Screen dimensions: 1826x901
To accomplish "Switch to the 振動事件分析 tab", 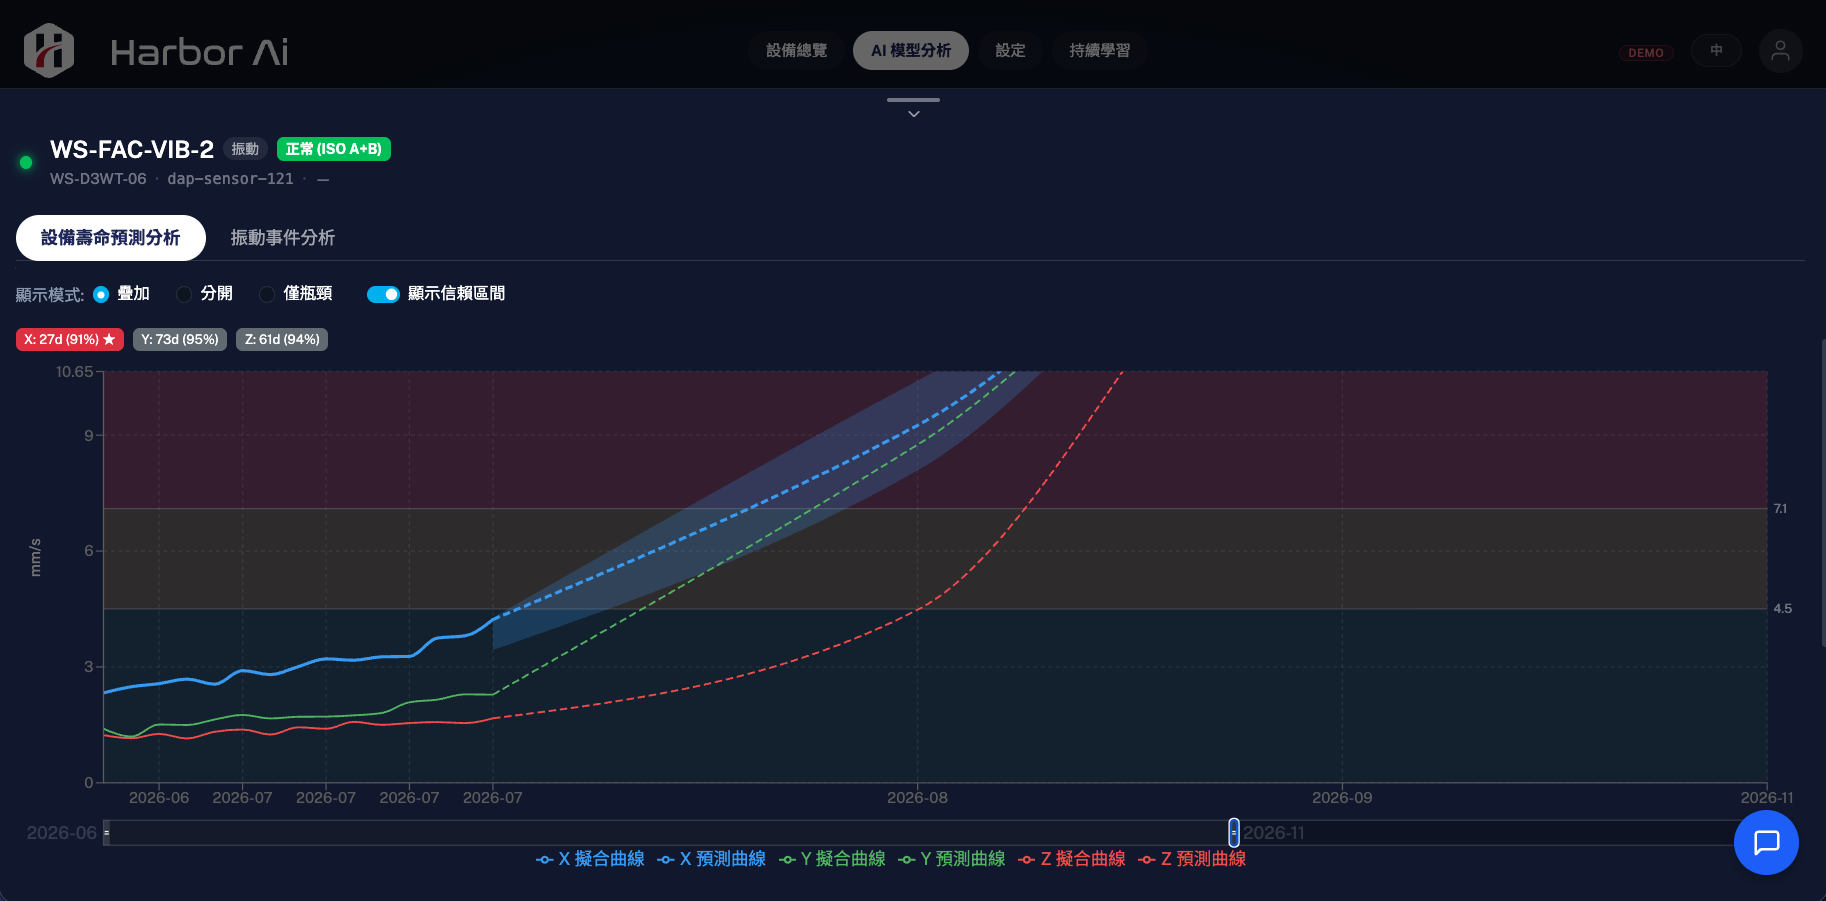I will click(282, 238).
